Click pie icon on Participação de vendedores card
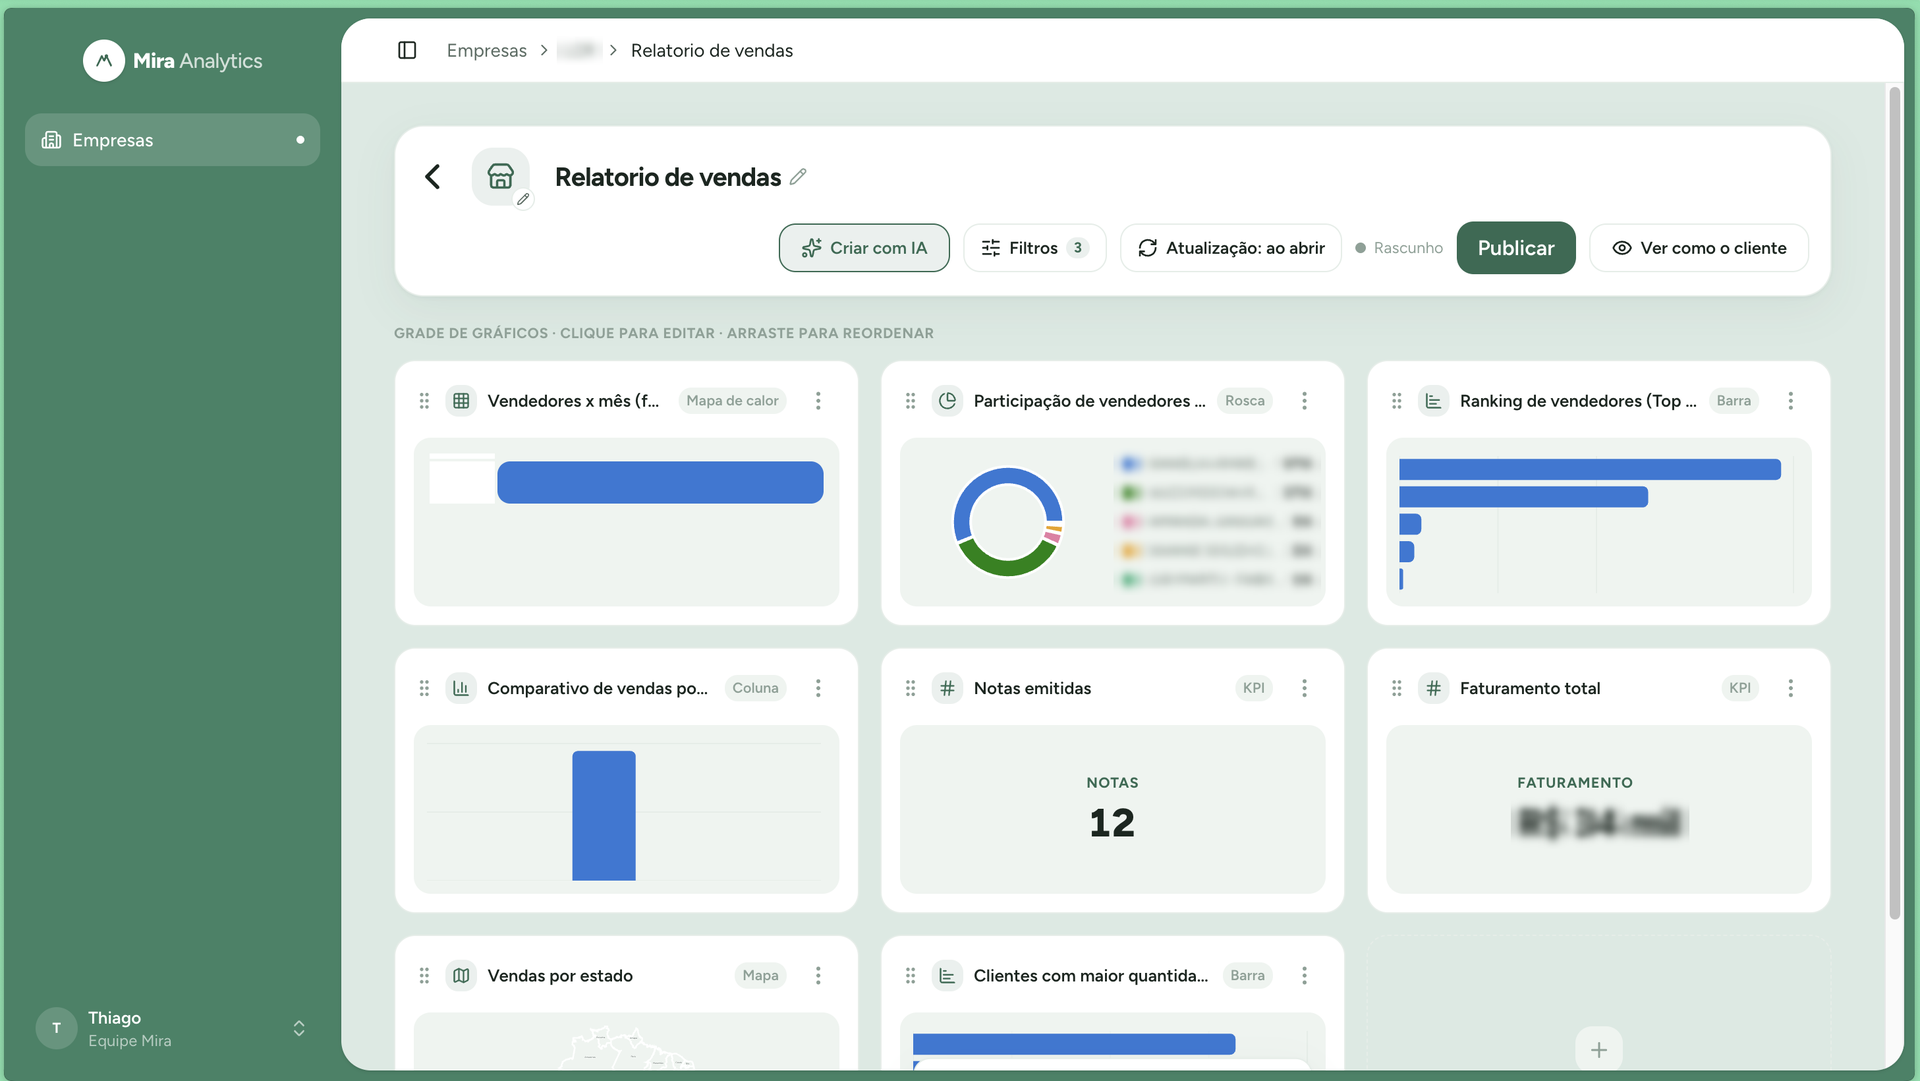The image size is (1920, 1081). (x=947, y=401)
